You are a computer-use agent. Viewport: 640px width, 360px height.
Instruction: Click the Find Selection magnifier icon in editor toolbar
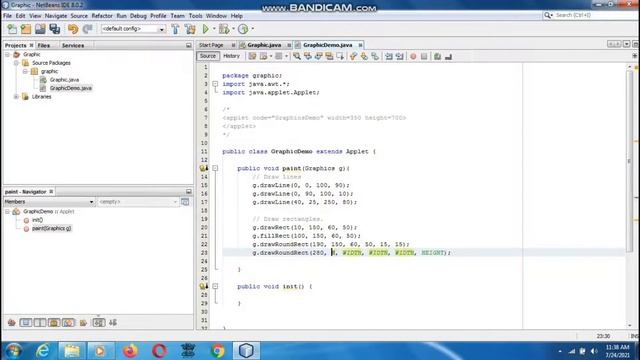tap(297, 56)
